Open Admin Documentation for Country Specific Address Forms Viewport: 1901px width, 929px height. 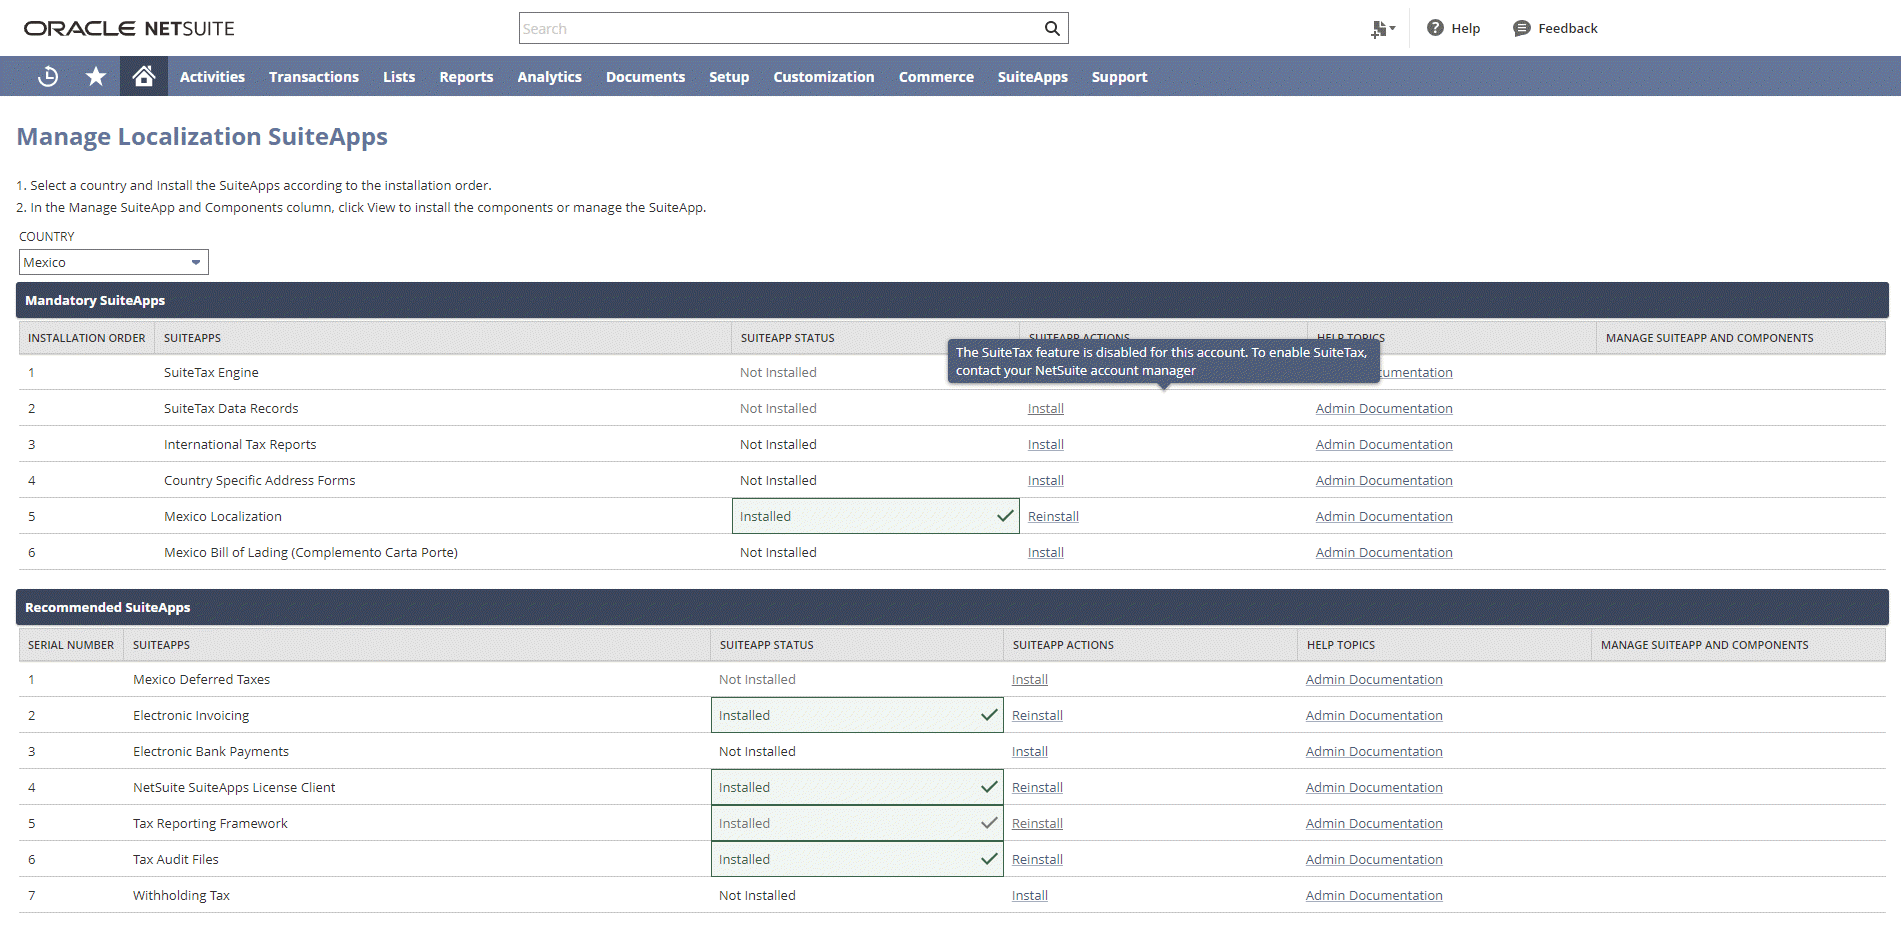[x=1384, y=480]
